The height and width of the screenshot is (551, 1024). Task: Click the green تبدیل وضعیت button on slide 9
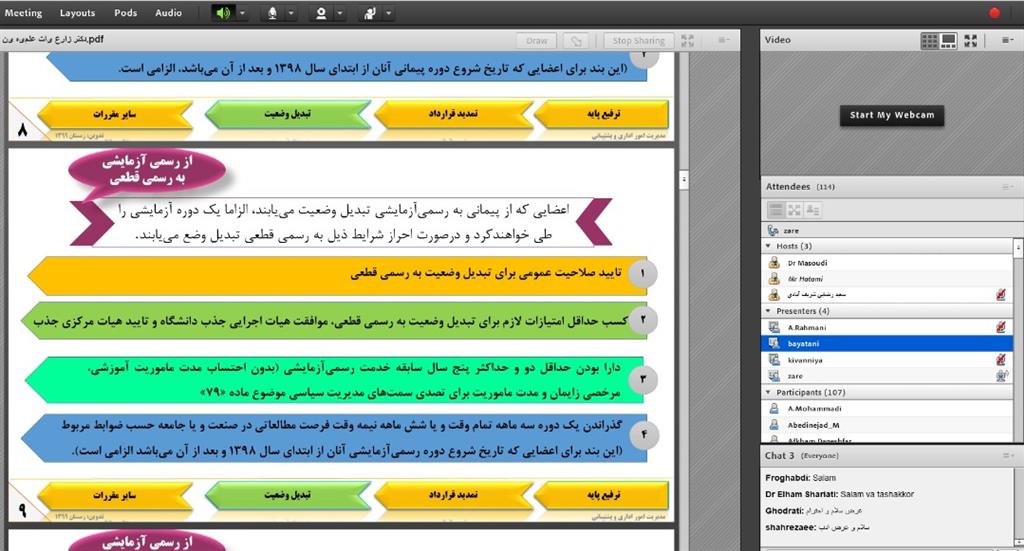coord(288,496)
